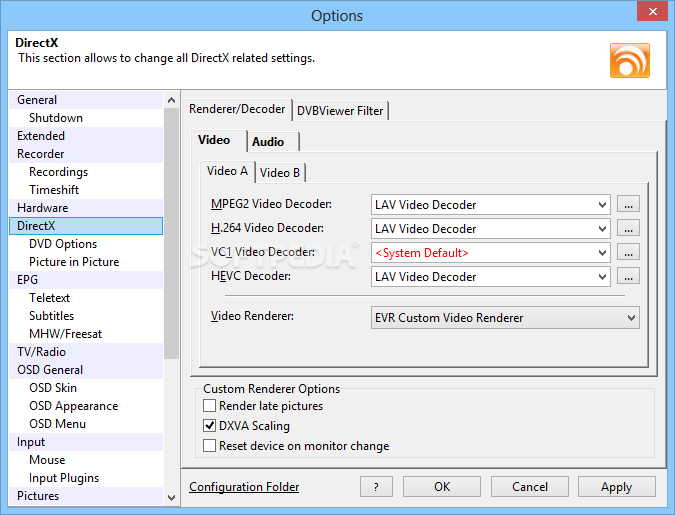Image resolution: width=675 pixels, height=515 pixels.
Task: Select Subtitles in options tree
Action: click(86, 316)
